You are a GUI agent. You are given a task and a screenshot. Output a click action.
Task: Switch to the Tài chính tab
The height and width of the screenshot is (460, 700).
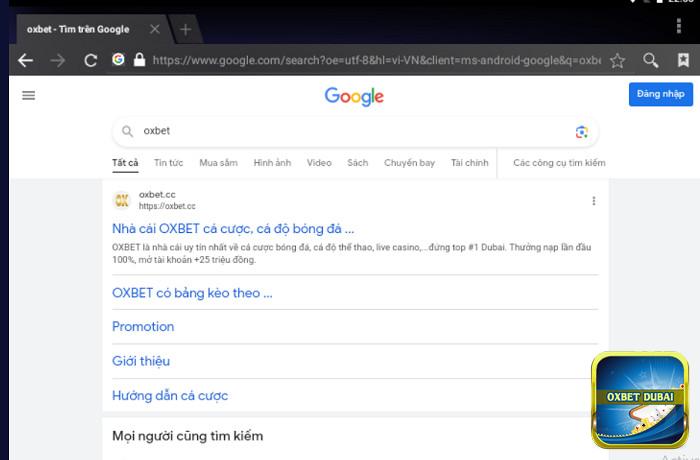pos(470,163)
